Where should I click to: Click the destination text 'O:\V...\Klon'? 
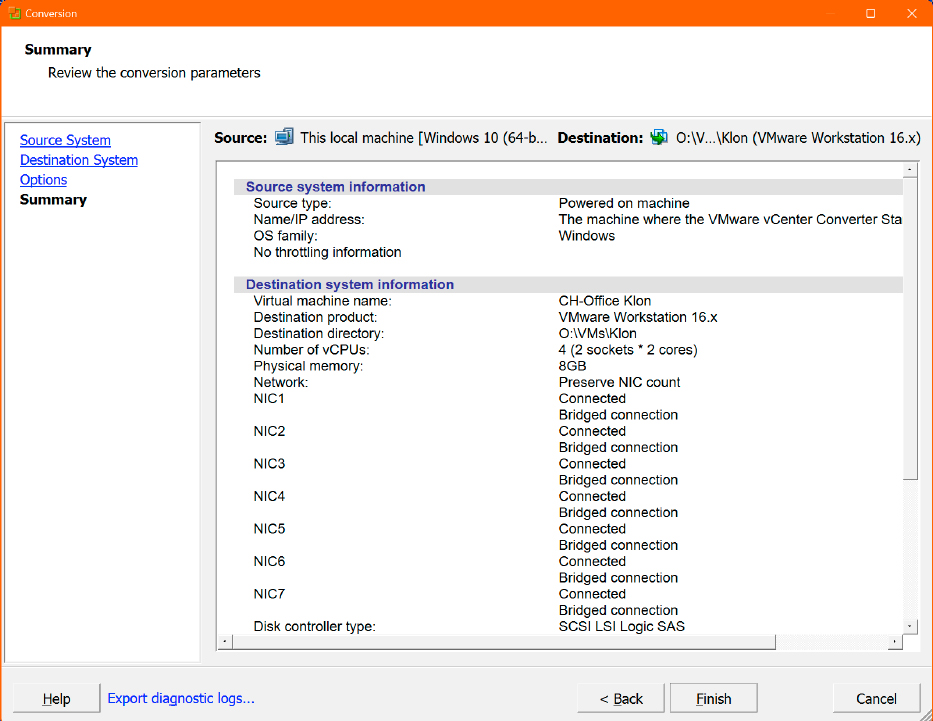[712, 138]
